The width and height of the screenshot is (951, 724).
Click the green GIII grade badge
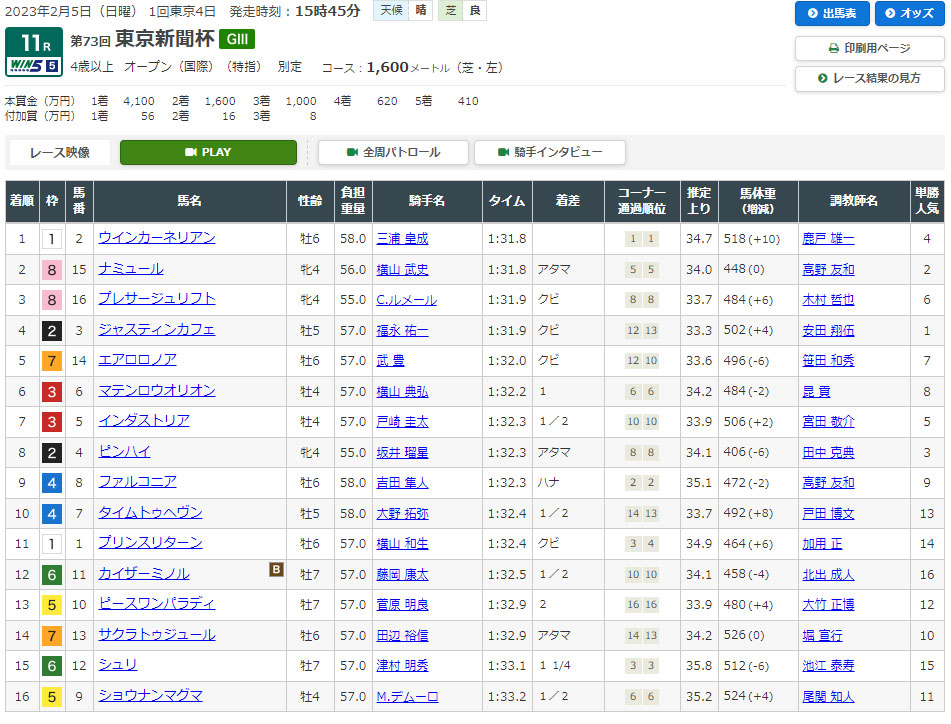pos(237,39)
